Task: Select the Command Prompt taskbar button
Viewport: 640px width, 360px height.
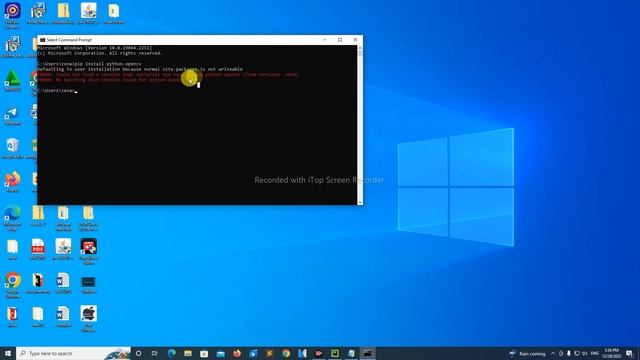Action: tap(367, 353)
